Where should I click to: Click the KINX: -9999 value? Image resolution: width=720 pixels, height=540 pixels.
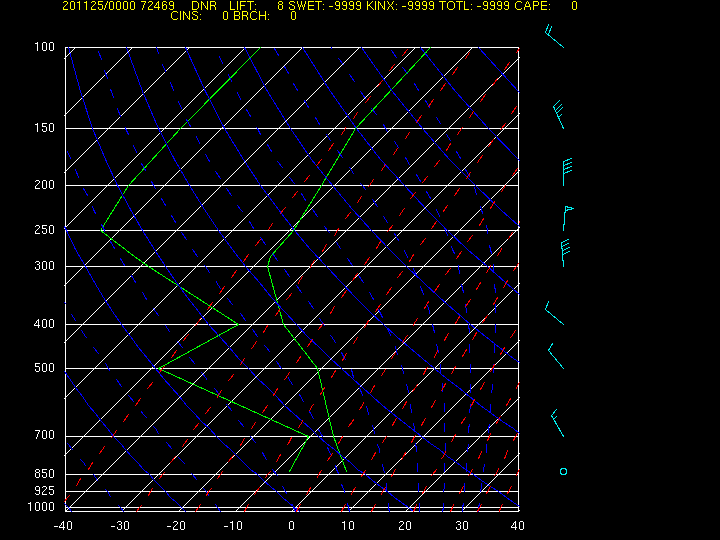tap(400, 6)
